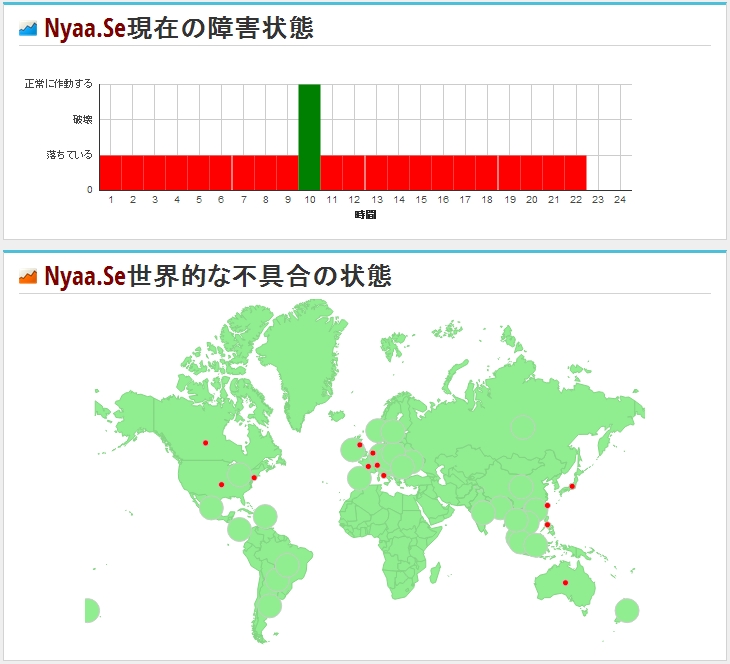Click the red bar at hour 1
Image resolution: width=730 pixels, height=664 pixels.
[x=110, y=173]
